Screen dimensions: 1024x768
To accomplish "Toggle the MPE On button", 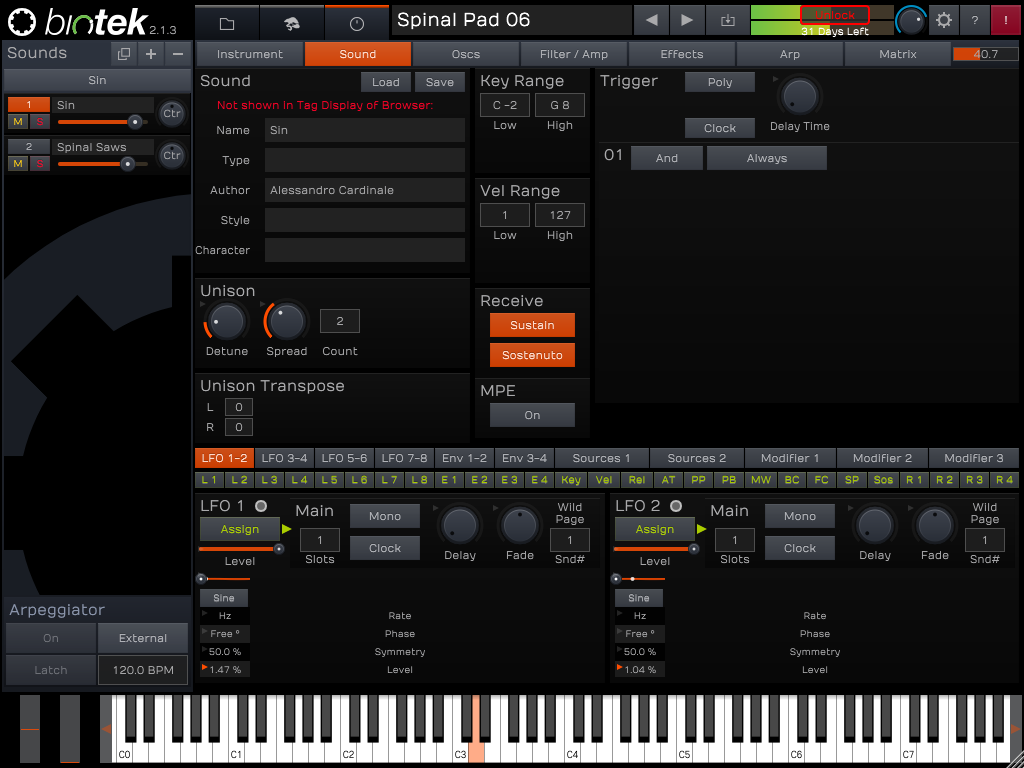I will (532, 415).
